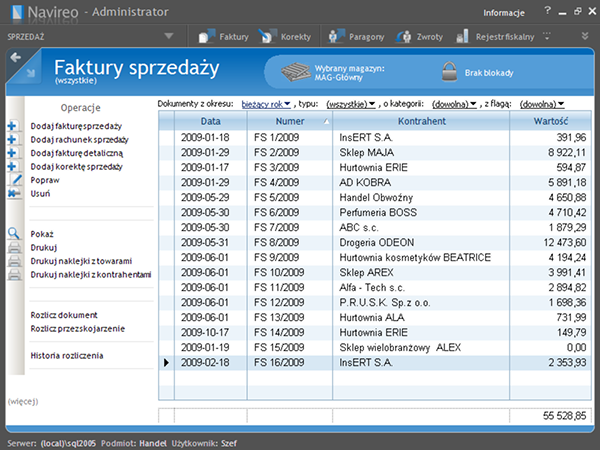Click the Paragony toolbar icon
Viewport: 600px width, 450px height.
[337, 37]
